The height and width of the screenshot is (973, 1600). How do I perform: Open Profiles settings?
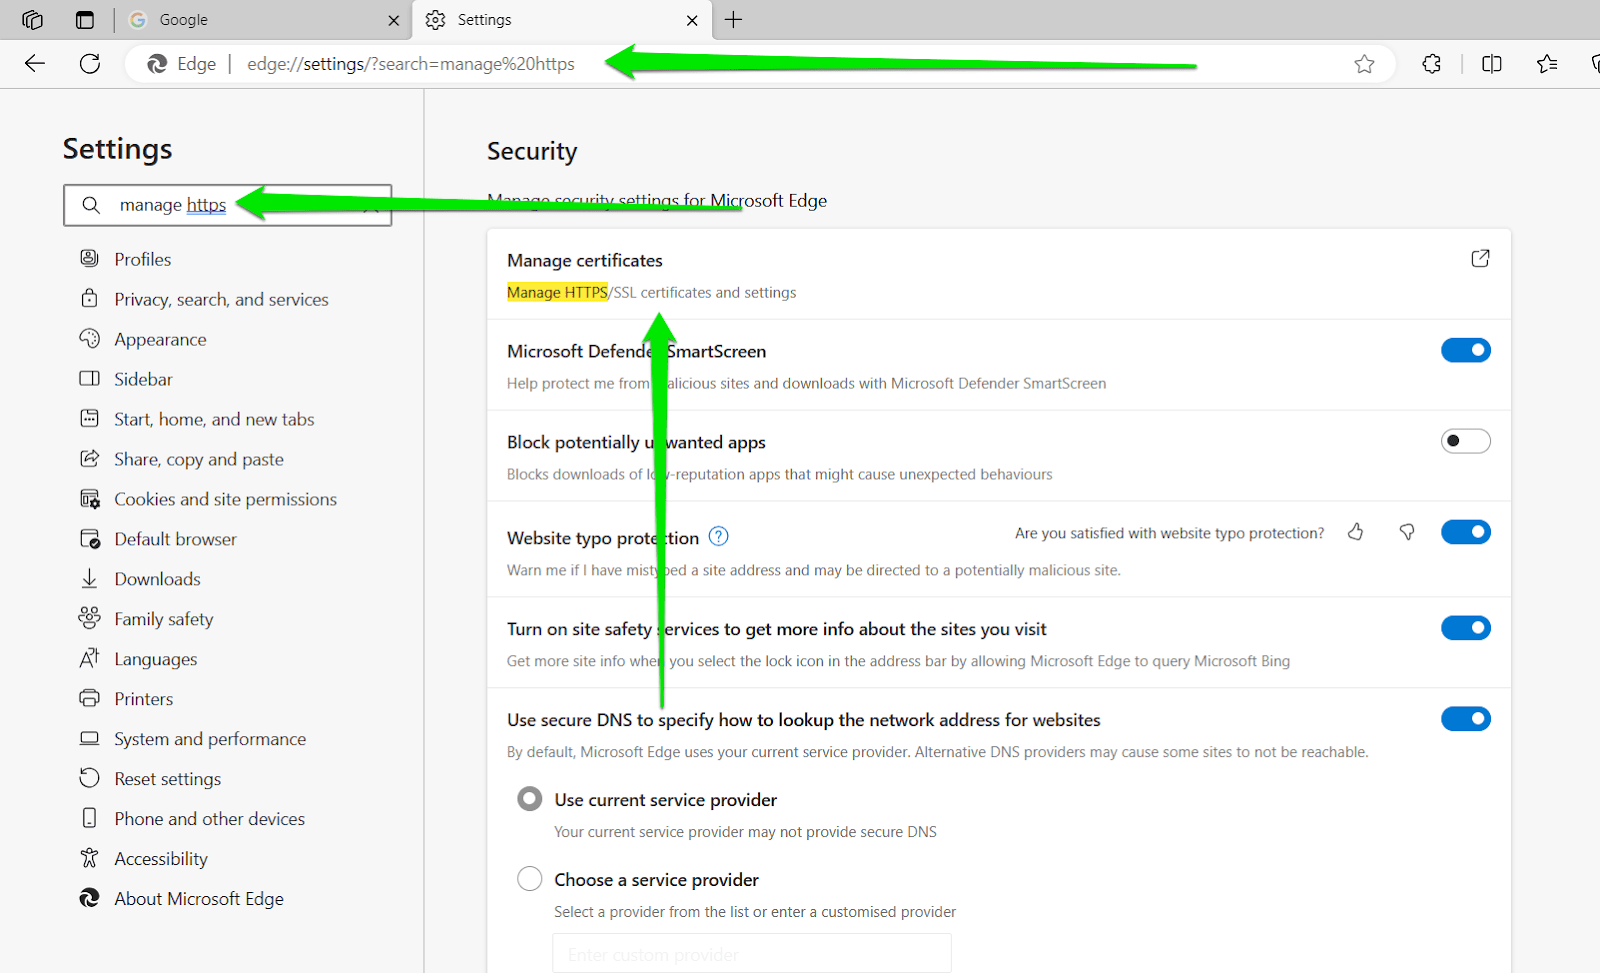(x=142, y=259)
